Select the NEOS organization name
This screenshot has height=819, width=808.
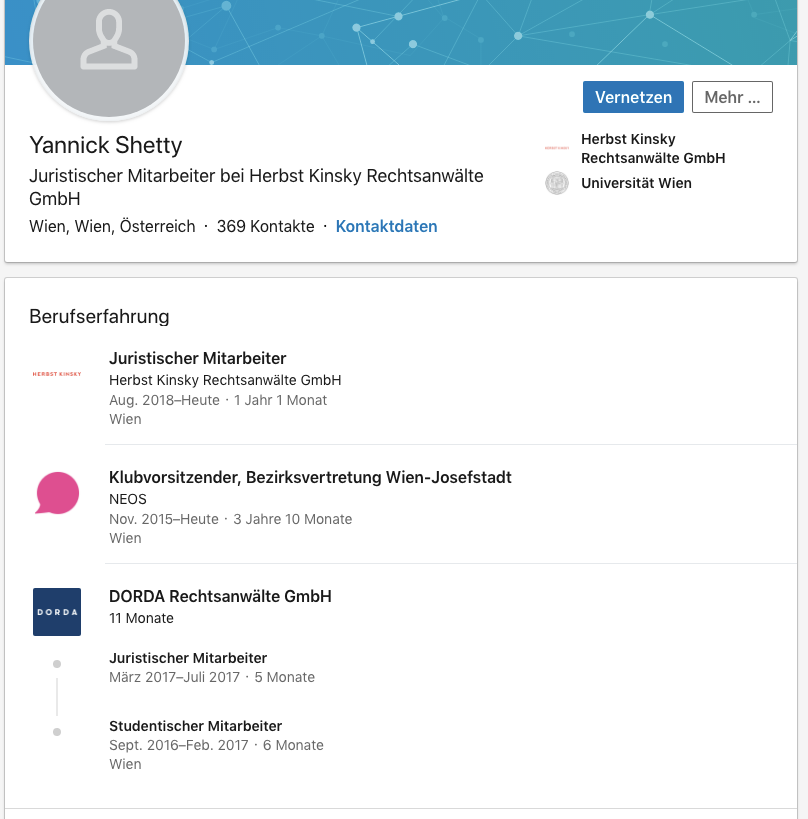tap(128, 499)
